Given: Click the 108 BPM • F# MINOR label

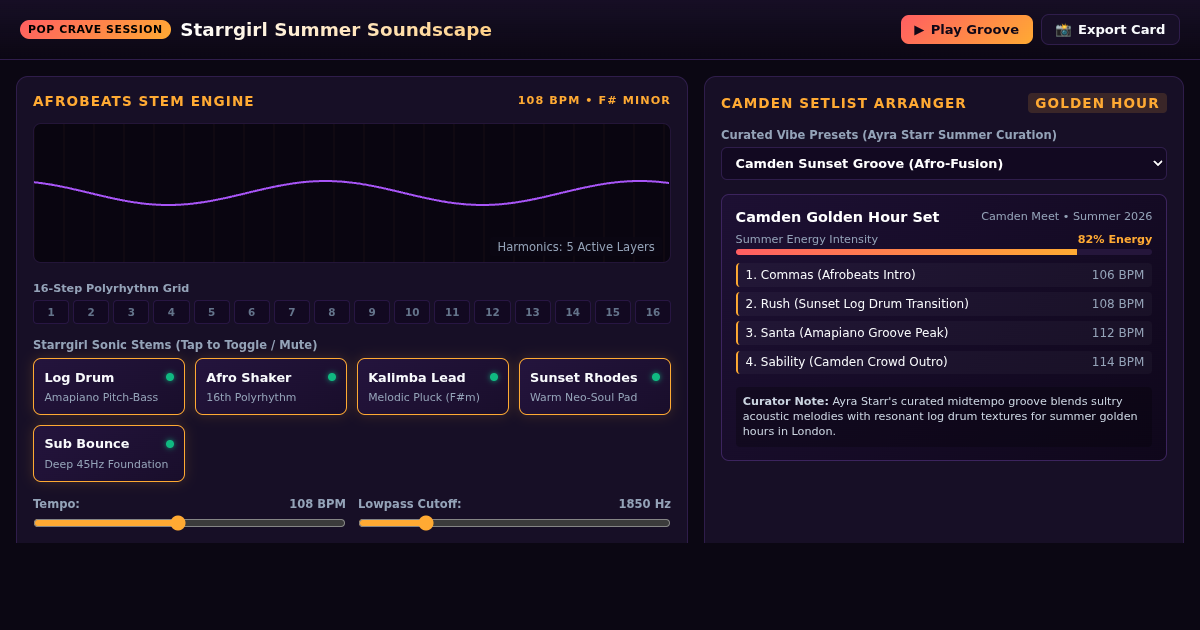Looking at the screenshot, I should click(x=594, y=101).
